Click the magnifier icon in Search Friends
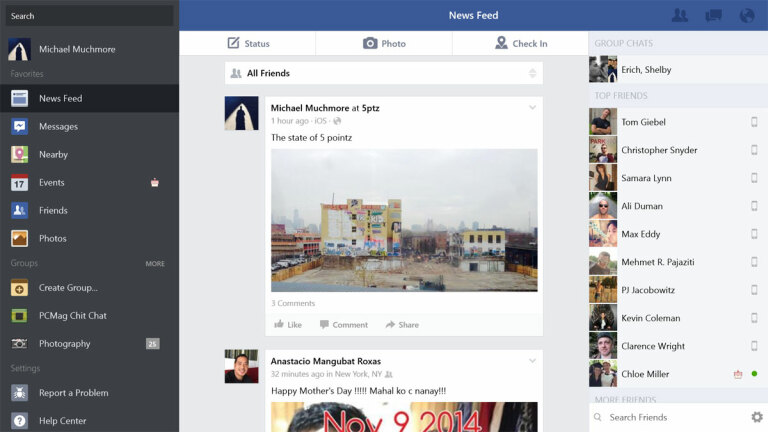 coord(598,417)
